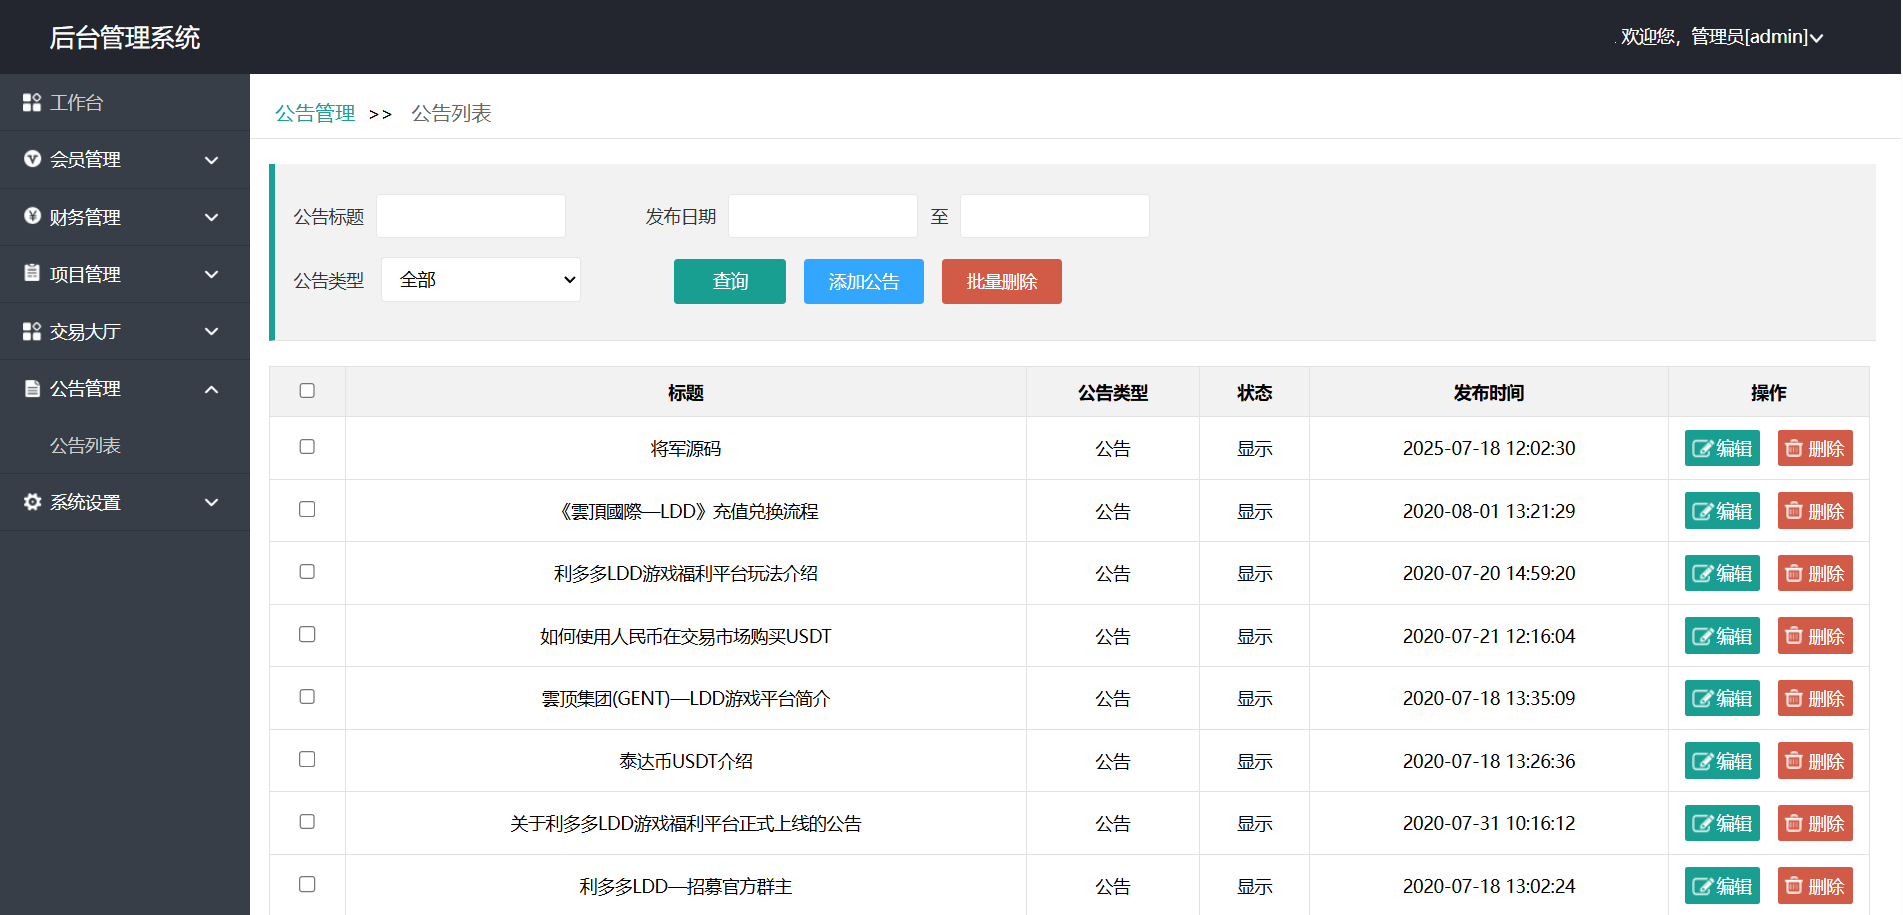Image resolution: width=1903 pixels, height=915 pixels.
Task: Delete the 雲顶集团(GENT) announcement
Action: tap(1815, 698)
